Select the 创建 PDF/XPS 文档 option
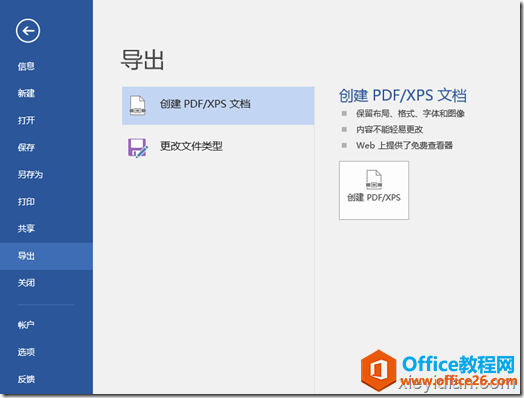Image resolution: width=524 pixels, height=398 pixels. pyautogui.click(x=218, y=106)
